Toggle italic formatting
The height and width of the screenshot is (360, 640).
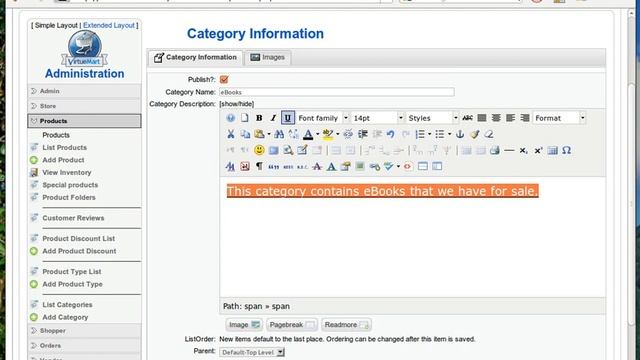[x=273, y=118]
